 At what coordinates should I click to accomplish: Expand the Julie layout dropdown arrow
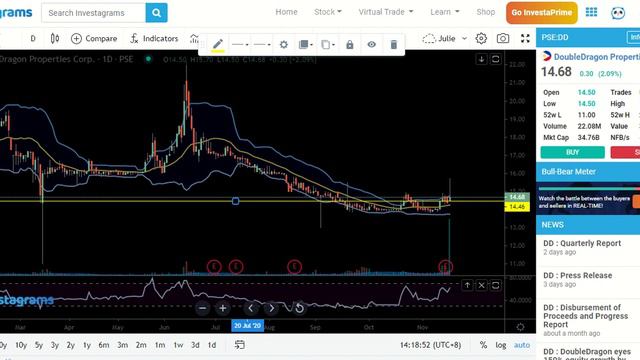pos(464,38)
